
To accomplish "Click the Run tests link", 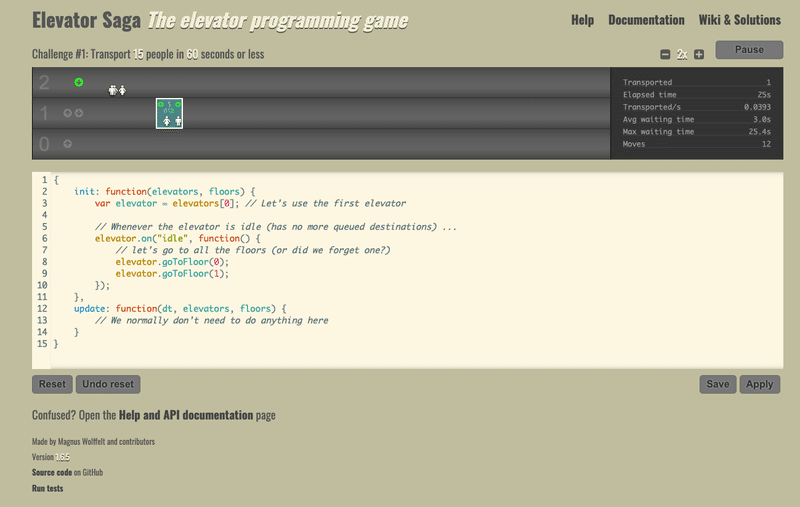I will pyautogui.click(x=47, y=488).
